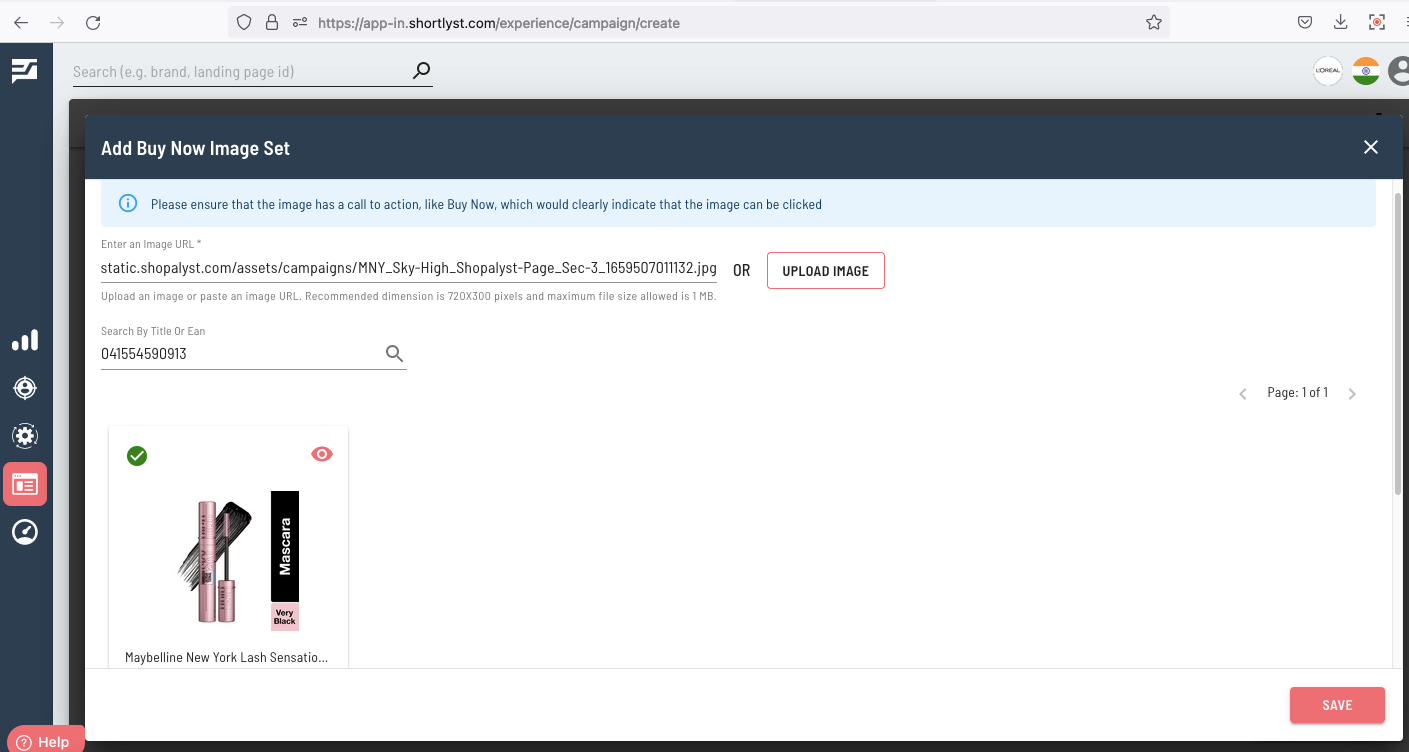The height and width of the screenshot is (752, 1409).
Task: Click the padlock site security icon
Action: (271, 22)
